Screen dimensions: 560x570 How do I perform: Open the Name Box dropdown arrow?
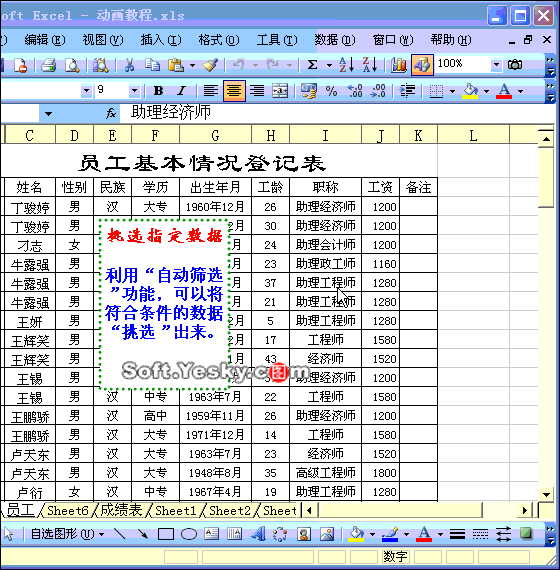(x=48, y=114)
